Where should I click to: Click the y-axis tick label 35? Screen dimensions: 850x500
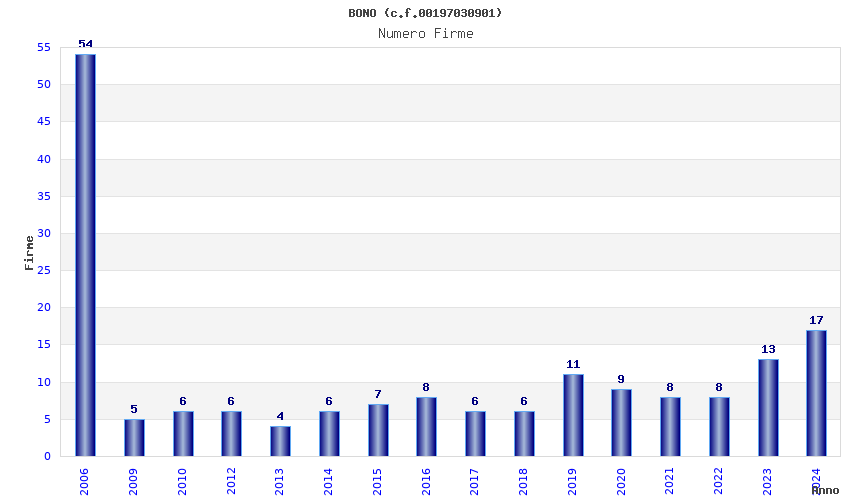point(44,196)
